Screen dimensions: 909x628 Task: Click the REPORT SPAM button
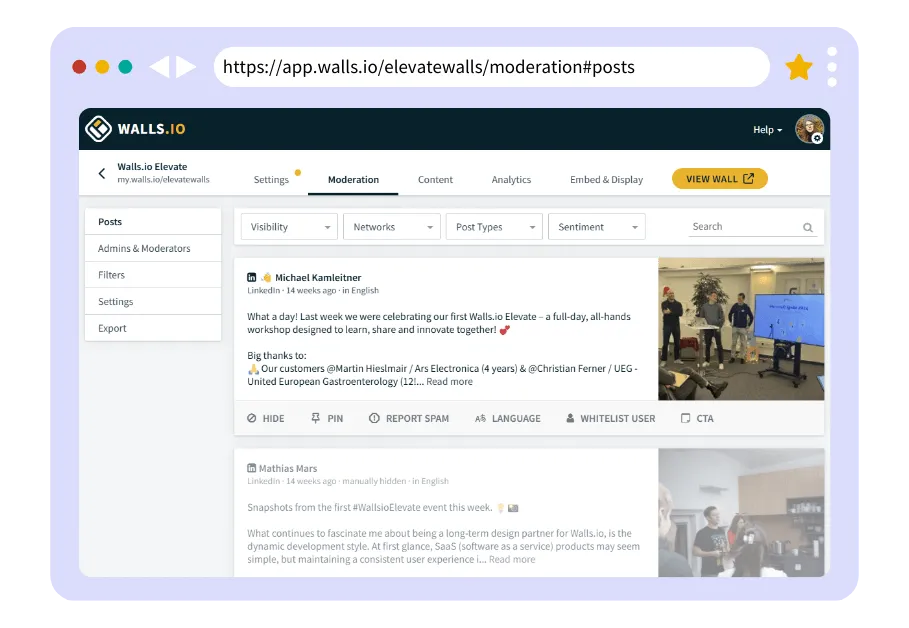409,418
